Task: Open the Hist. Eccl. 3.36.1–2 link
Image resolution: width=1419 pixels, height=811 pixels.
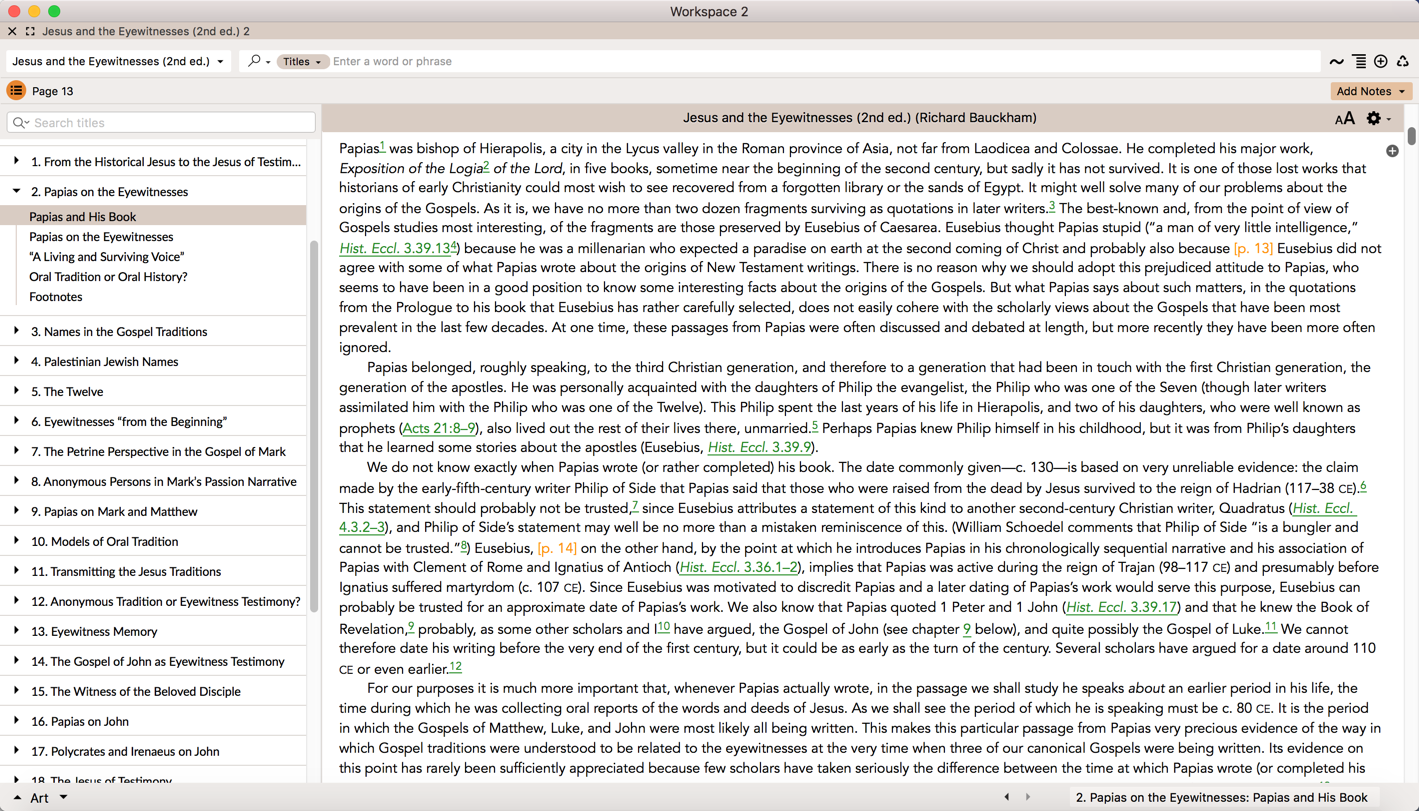Action: click(739, 568)
